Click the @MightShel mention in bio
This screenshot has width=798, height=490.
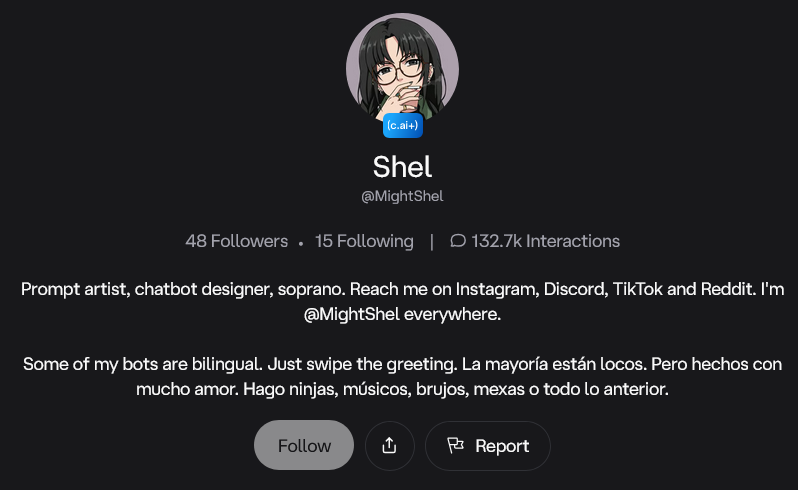[x=352, y=314]
